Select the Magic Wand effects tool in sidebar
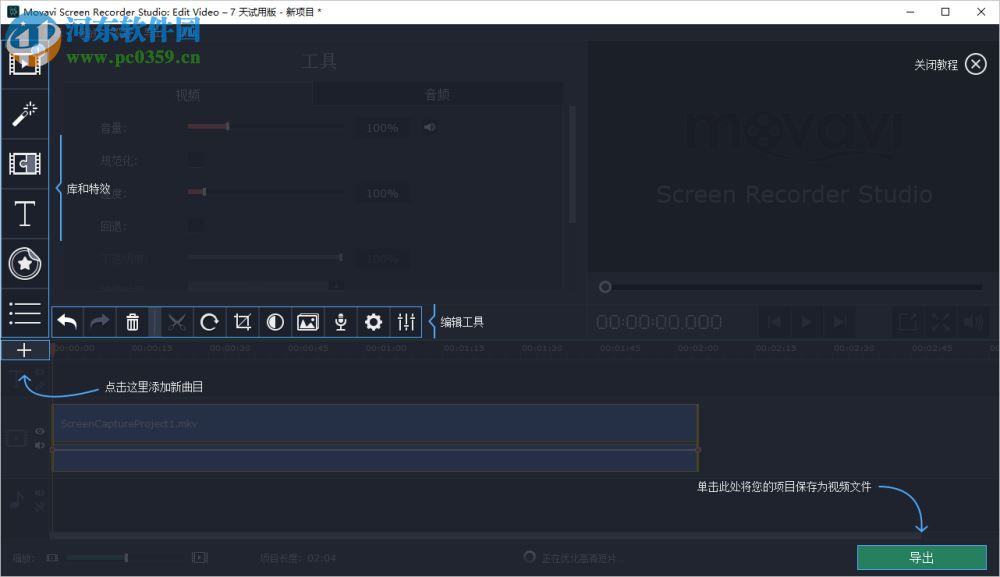 coord(25,112)
